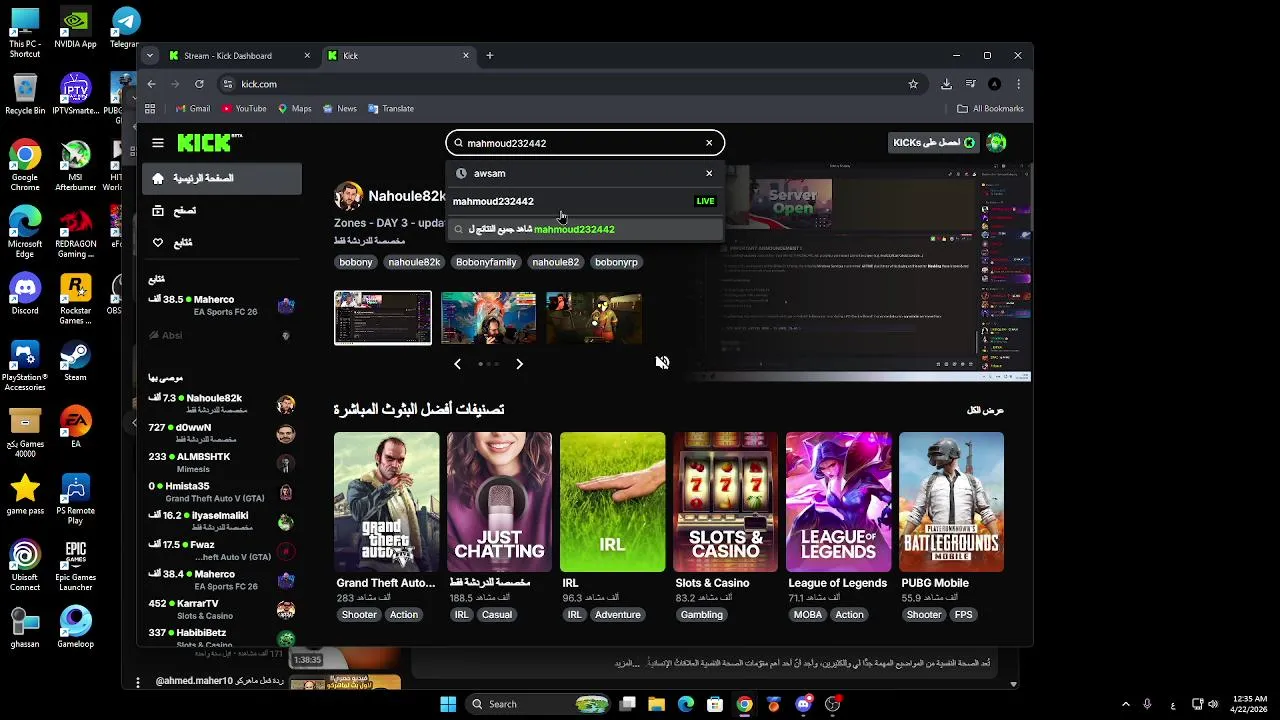Open the League of Legends category card
Screen dimensions: 1280x720
[838, 502]
